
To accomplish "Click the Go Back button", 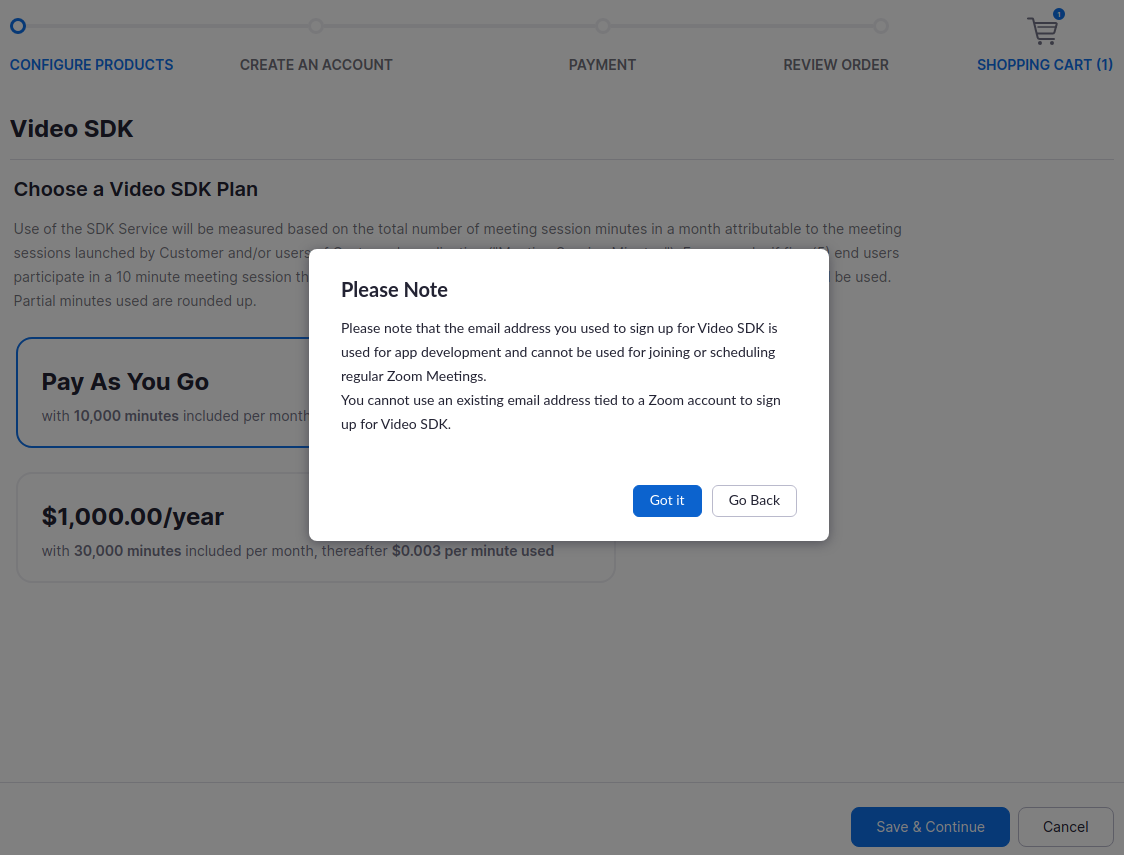I will [x=753, y=500].
